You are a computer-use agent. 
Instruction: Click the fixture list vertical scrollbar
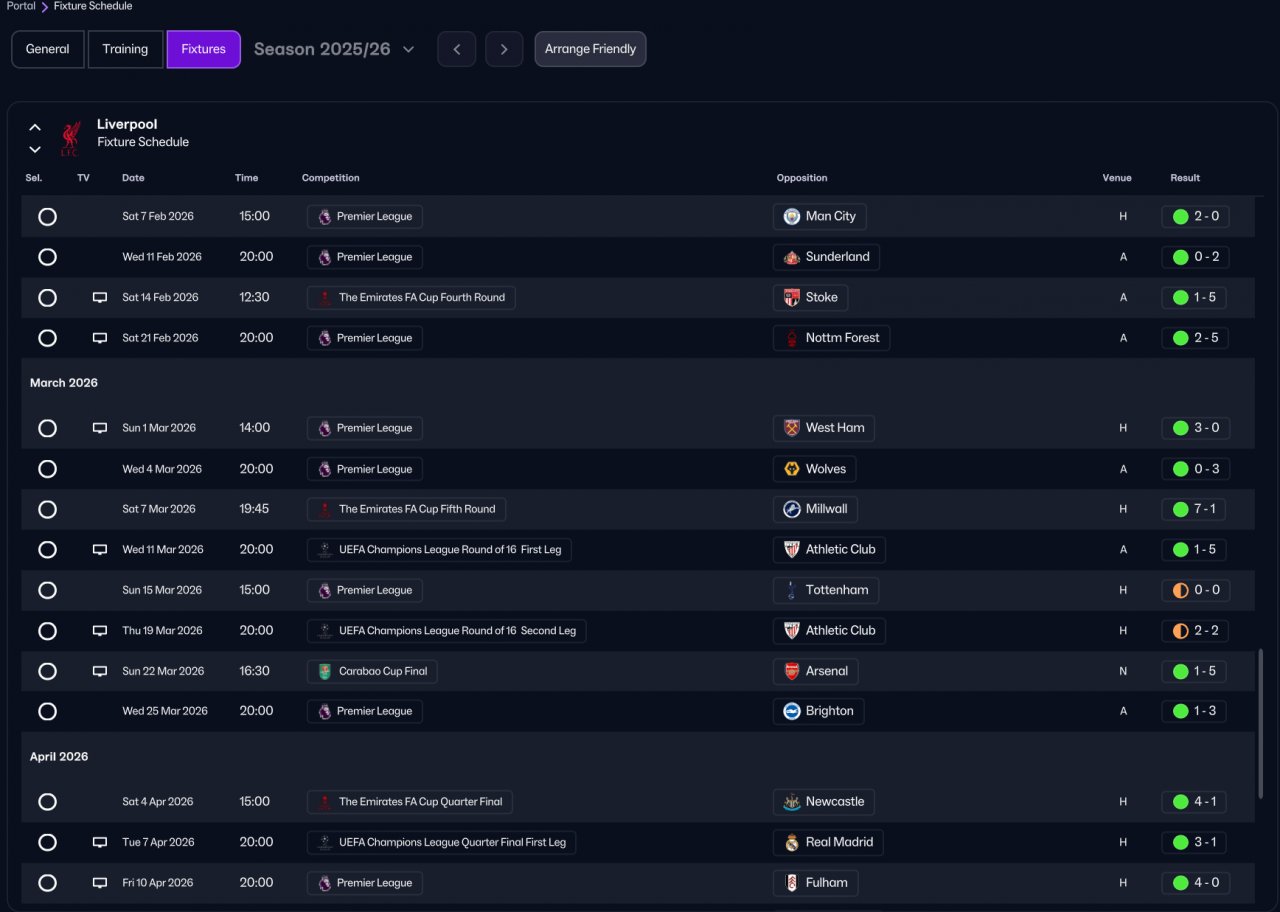point(1260,724)
